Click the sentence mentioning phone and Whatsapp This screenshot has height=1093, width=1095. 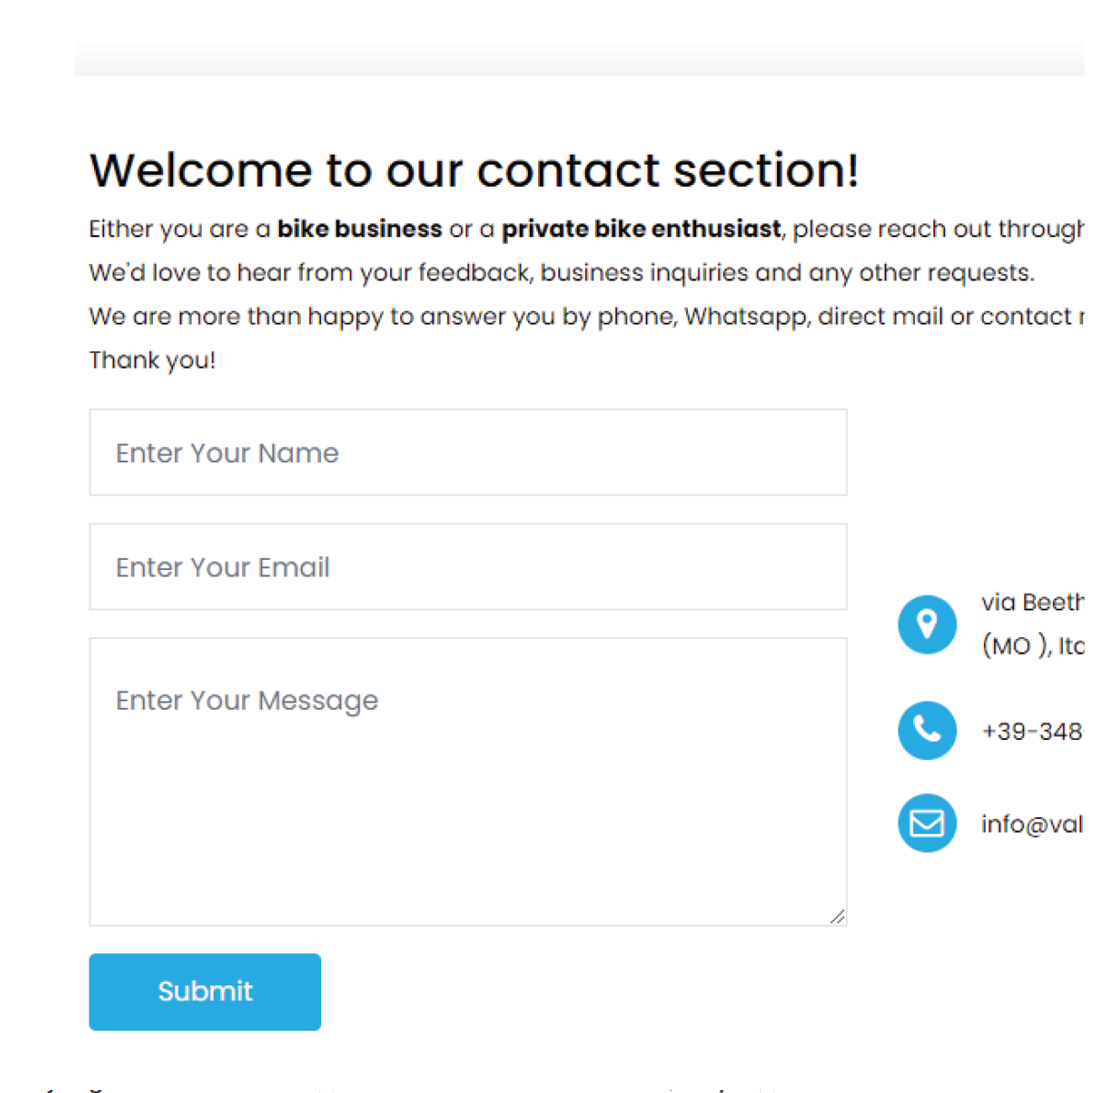[585, 317]
